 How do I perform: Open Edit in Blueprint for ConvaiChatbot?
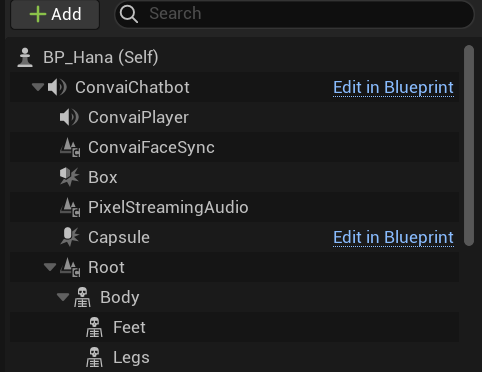393,88
